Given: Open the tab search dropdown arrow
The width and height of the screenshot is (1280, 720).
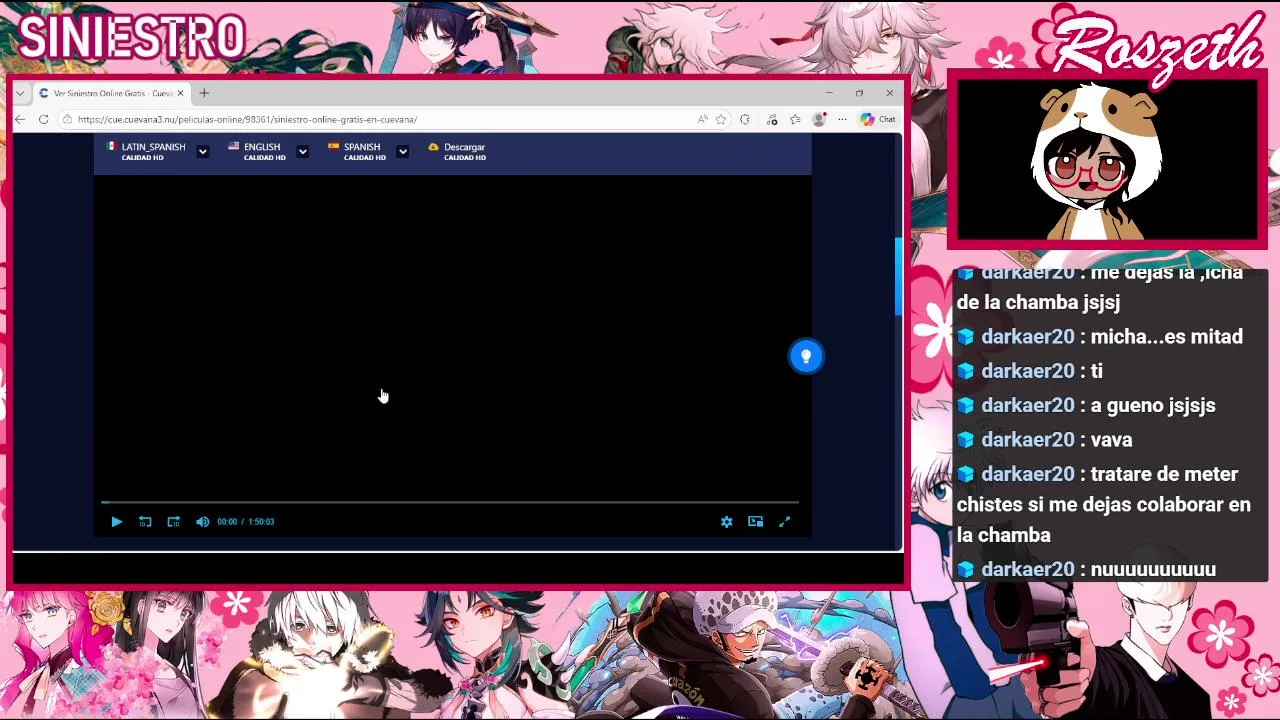Looking at the screenshot, I should tap(20, 93).
